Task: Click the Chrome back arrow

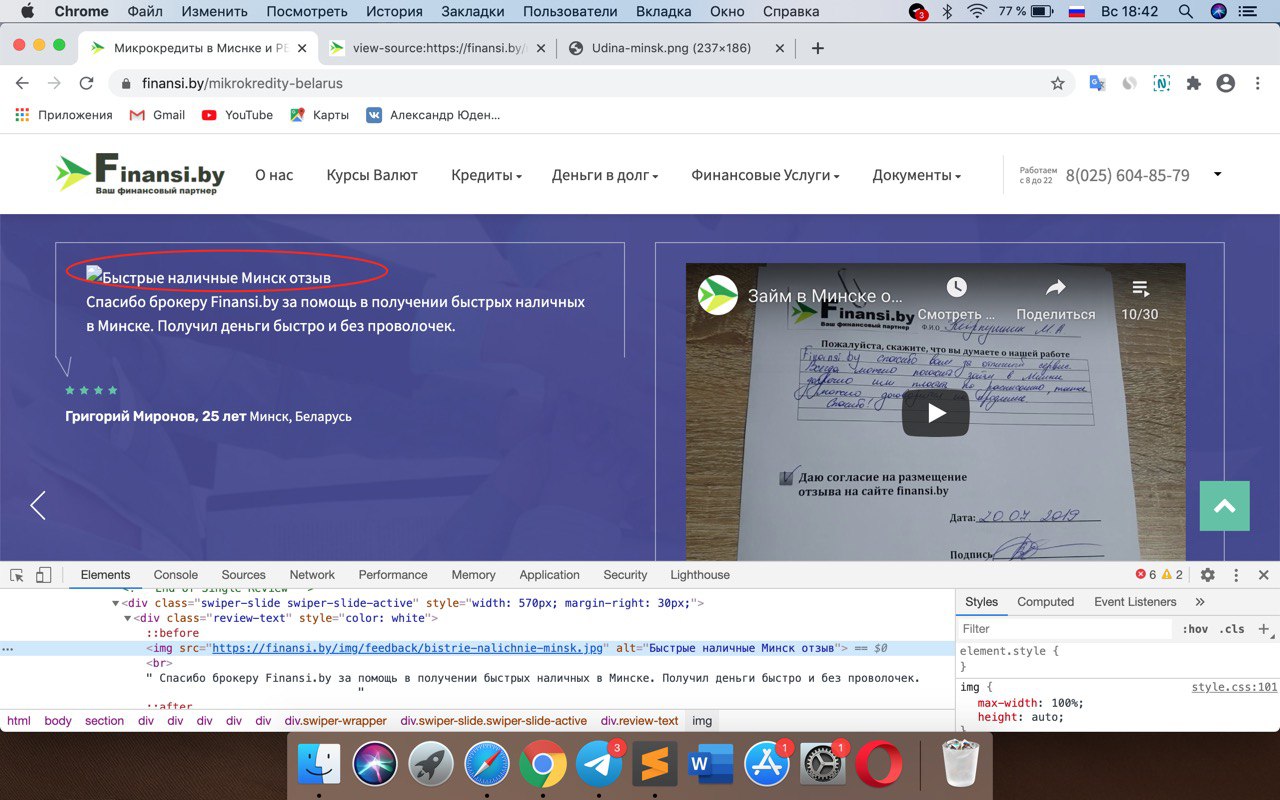Action: click(x=23, y=84)
